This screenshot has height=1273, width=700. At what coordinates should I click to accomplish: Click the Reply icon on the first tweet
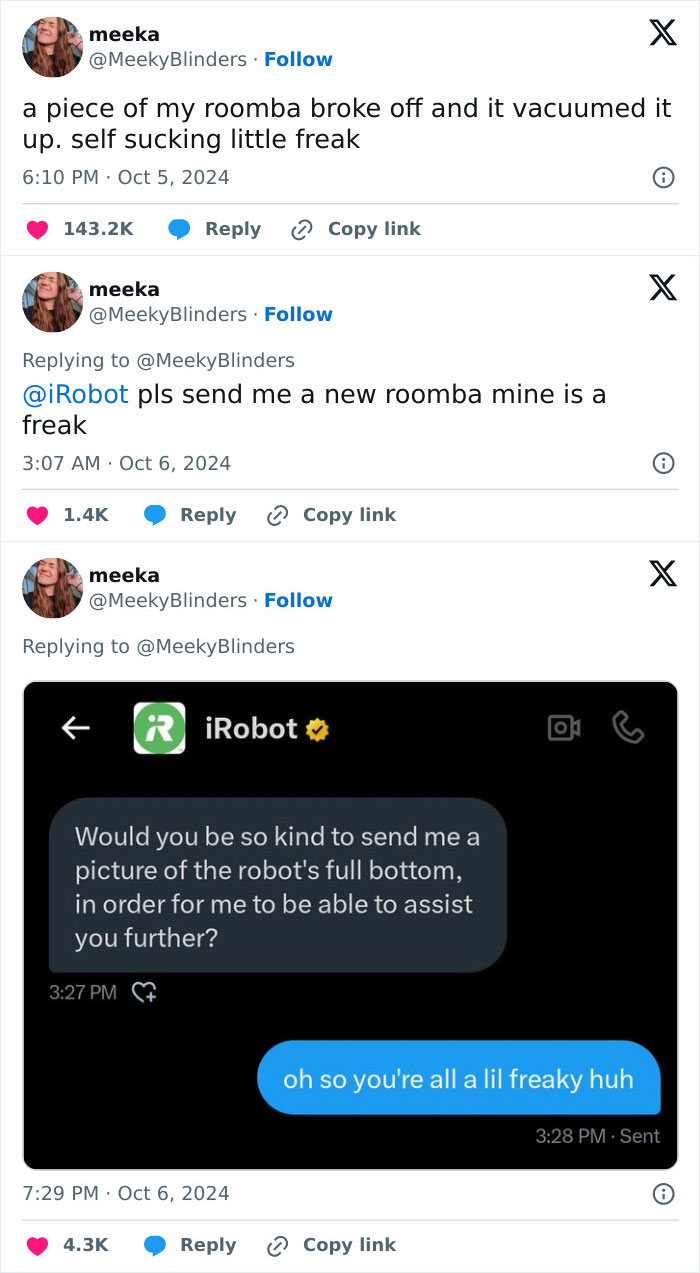tap(181, 229)
